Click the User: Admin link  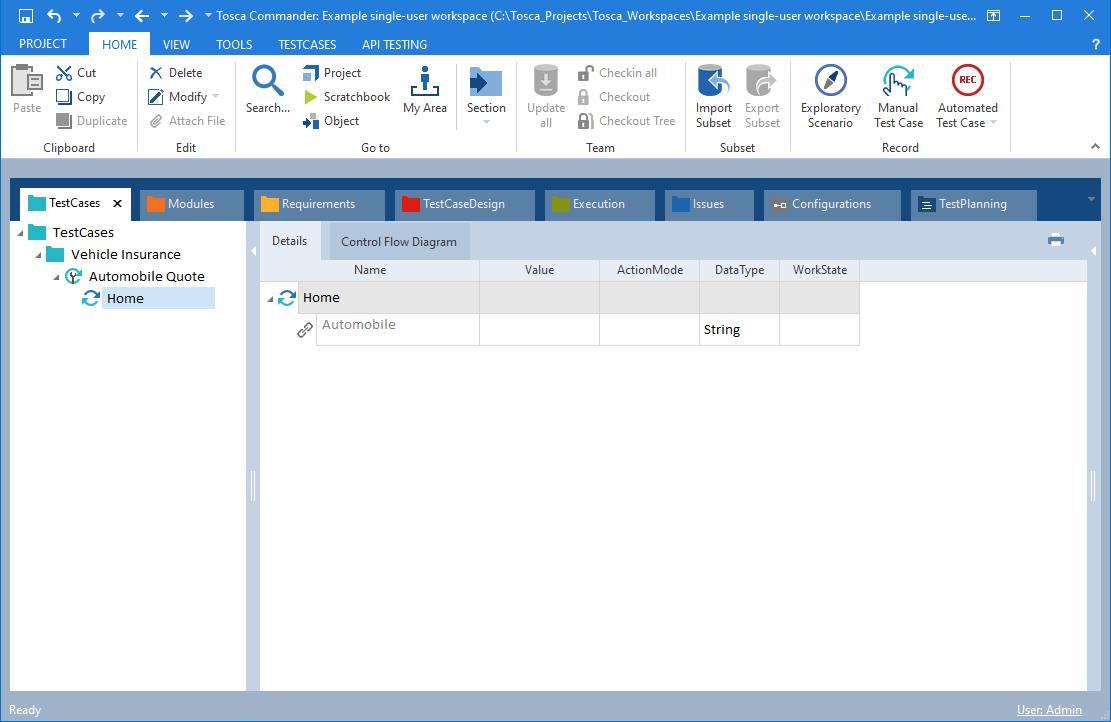pyautogui.click(x=1049, y=710)
